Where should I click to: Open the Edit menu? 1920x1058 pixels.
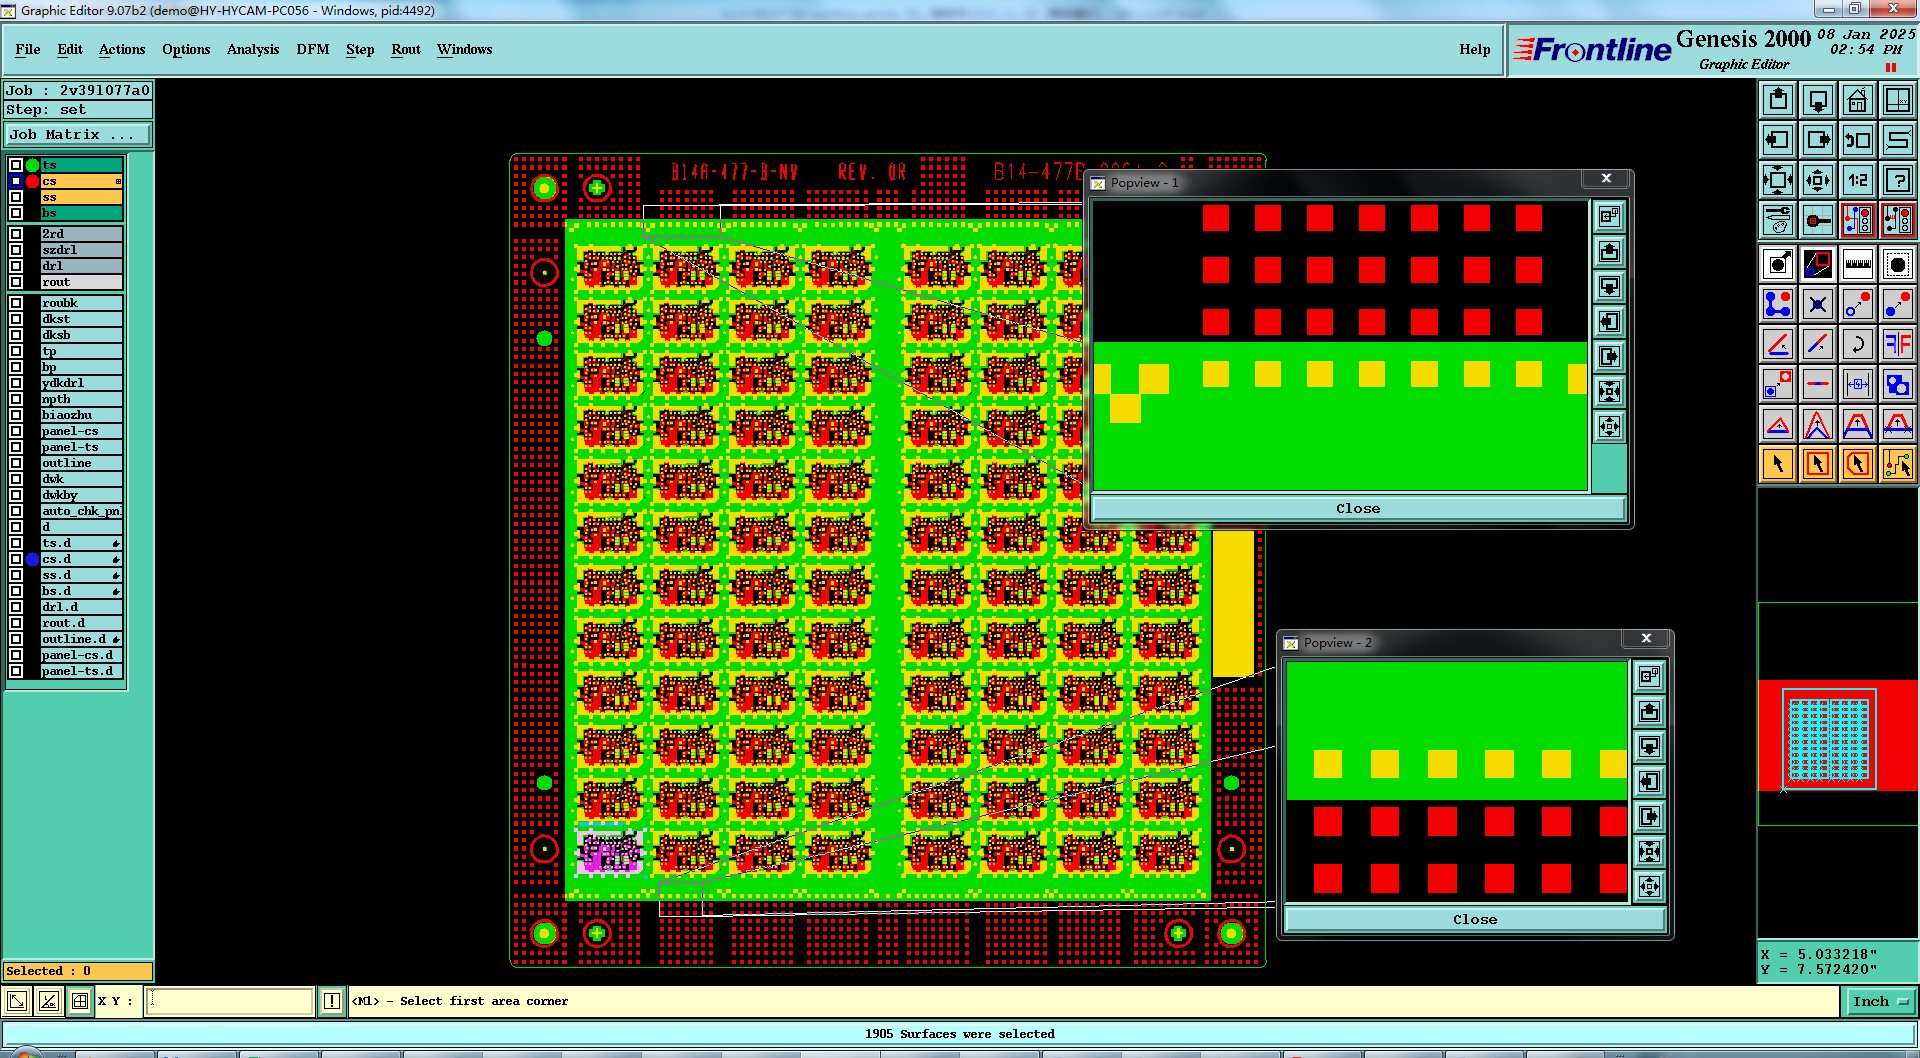click(70, 49)
